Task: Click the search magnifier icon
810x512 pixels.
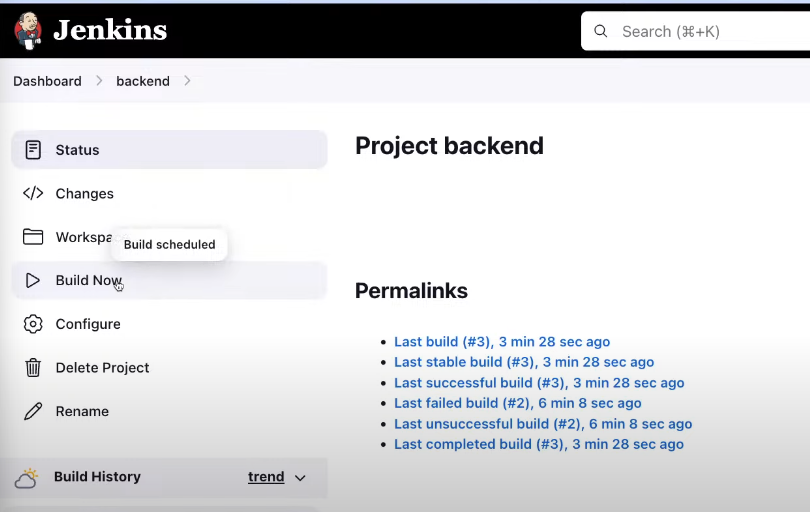Action: pyautogui.click(x=600, y=31)
